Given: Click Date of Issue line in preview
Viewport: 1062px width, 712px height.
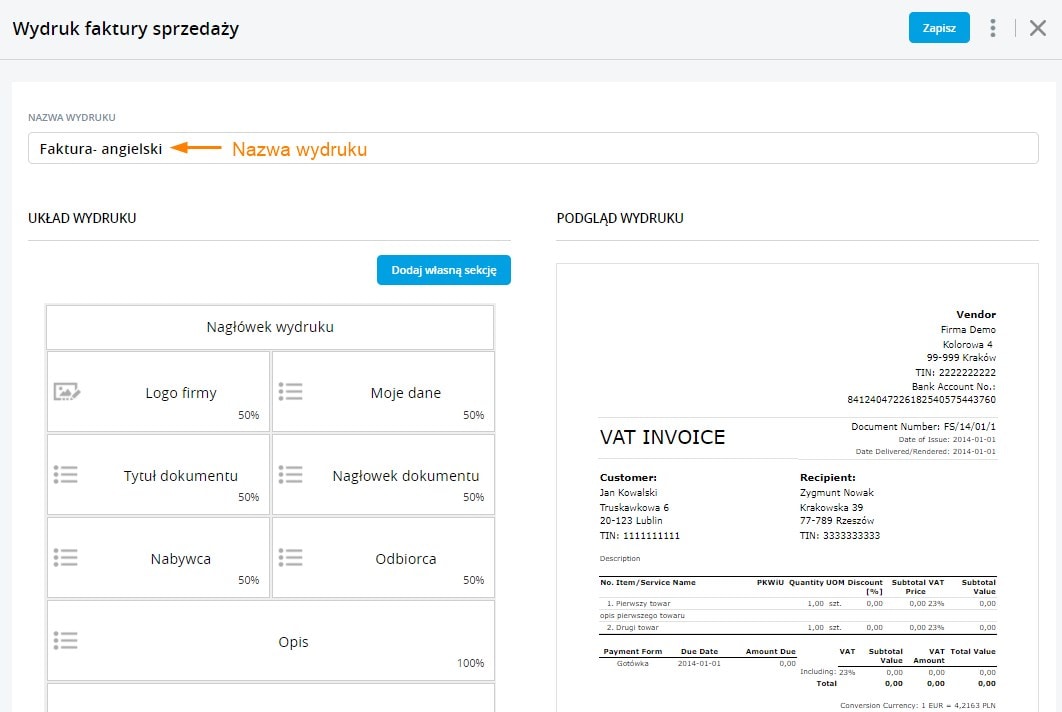Looking at the screenshot, I should point(947,440).
